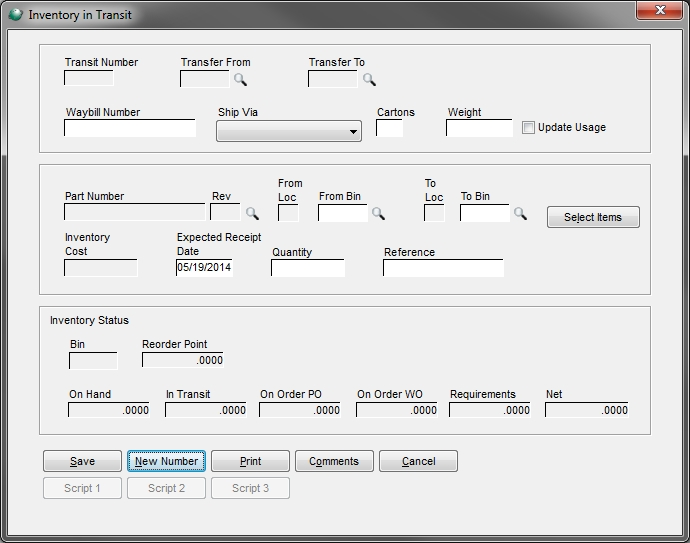Image resolution: width=690 pixels, height=543 pixels.
Task: Click the Script 3 button
Action: (250, 488)
